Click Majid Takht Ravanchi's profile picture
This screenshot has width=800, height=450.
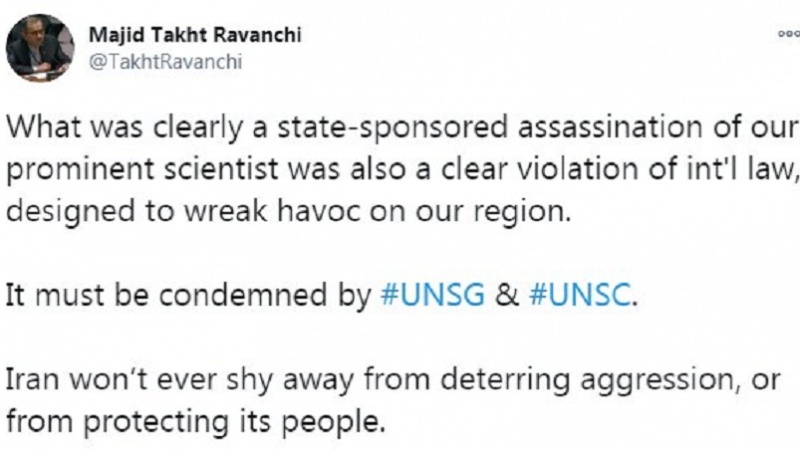click(x=40, y=47)
